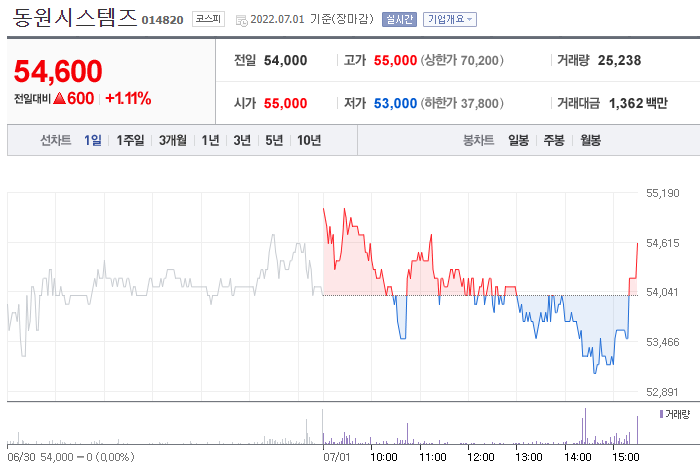
Task: Click the 52,891 price axis label
Action: pyautogui.click(x=662, y=392)
